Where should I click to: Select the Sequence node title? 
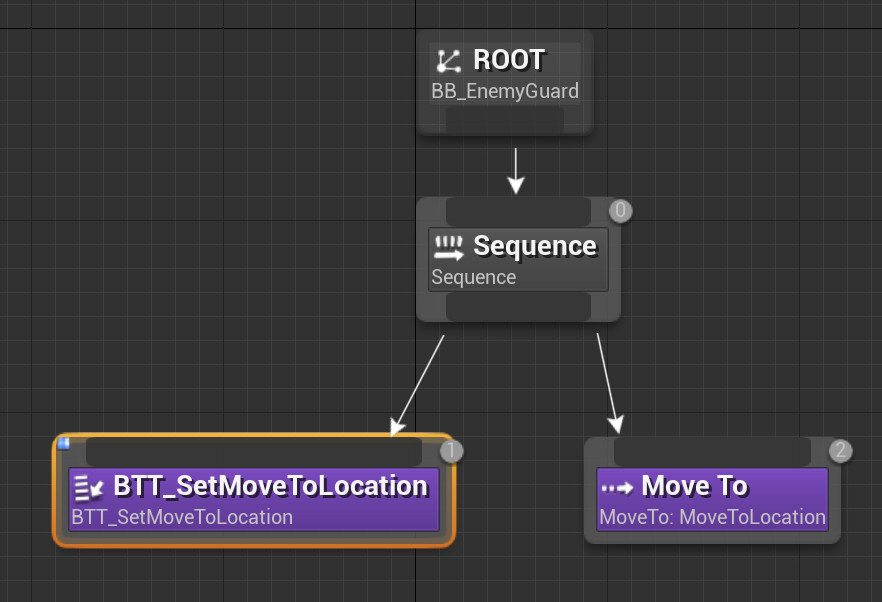[535, 246]
